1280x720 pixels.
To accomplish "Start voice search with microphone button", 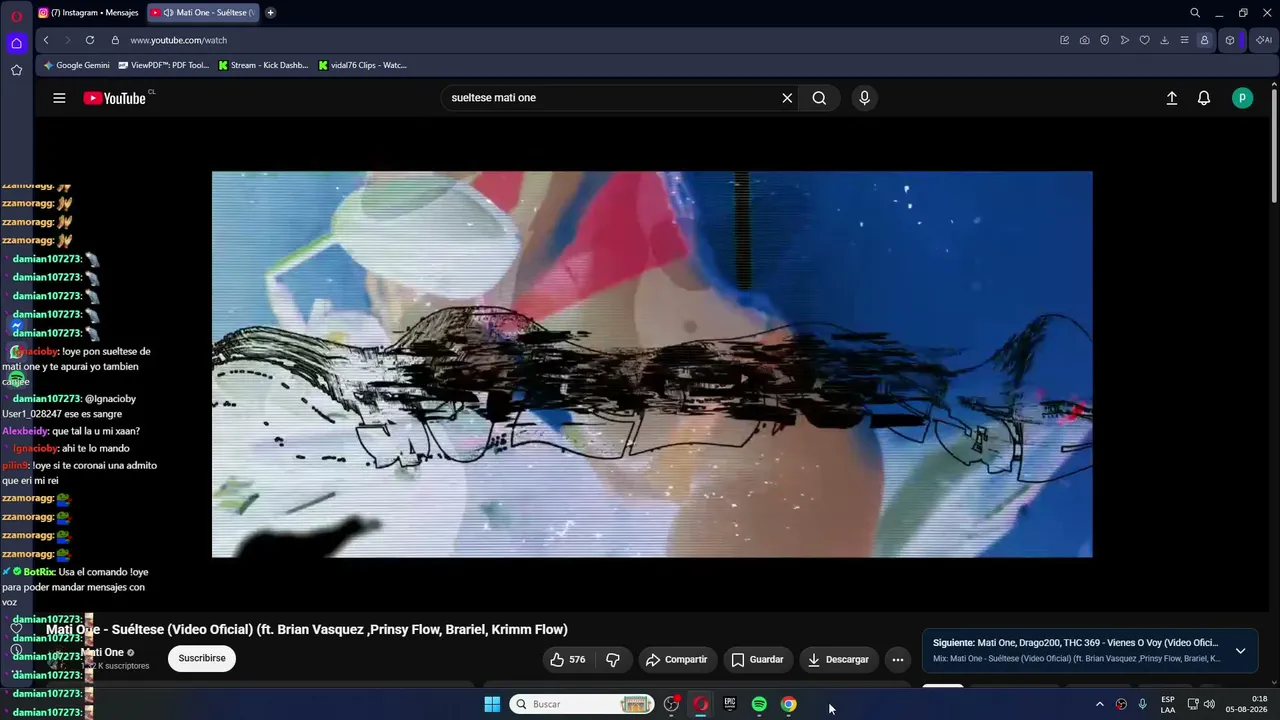I will [865, 98].
